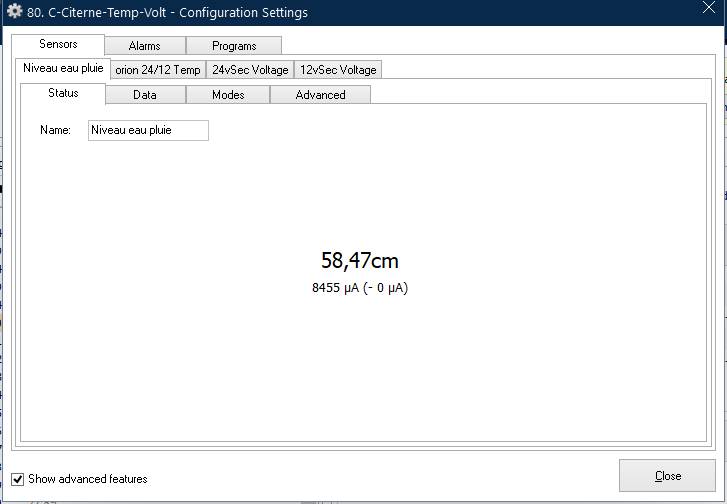727x504 pixels.
Task: Click the Name: label
Action: pyautogui.click(x=55, y=130)
